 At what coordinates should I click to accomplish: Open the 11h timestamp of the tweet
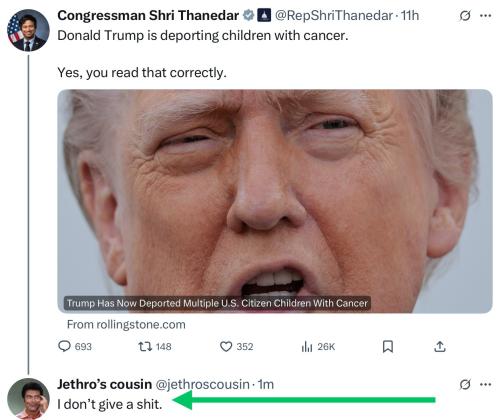click(x=410, y=16)
